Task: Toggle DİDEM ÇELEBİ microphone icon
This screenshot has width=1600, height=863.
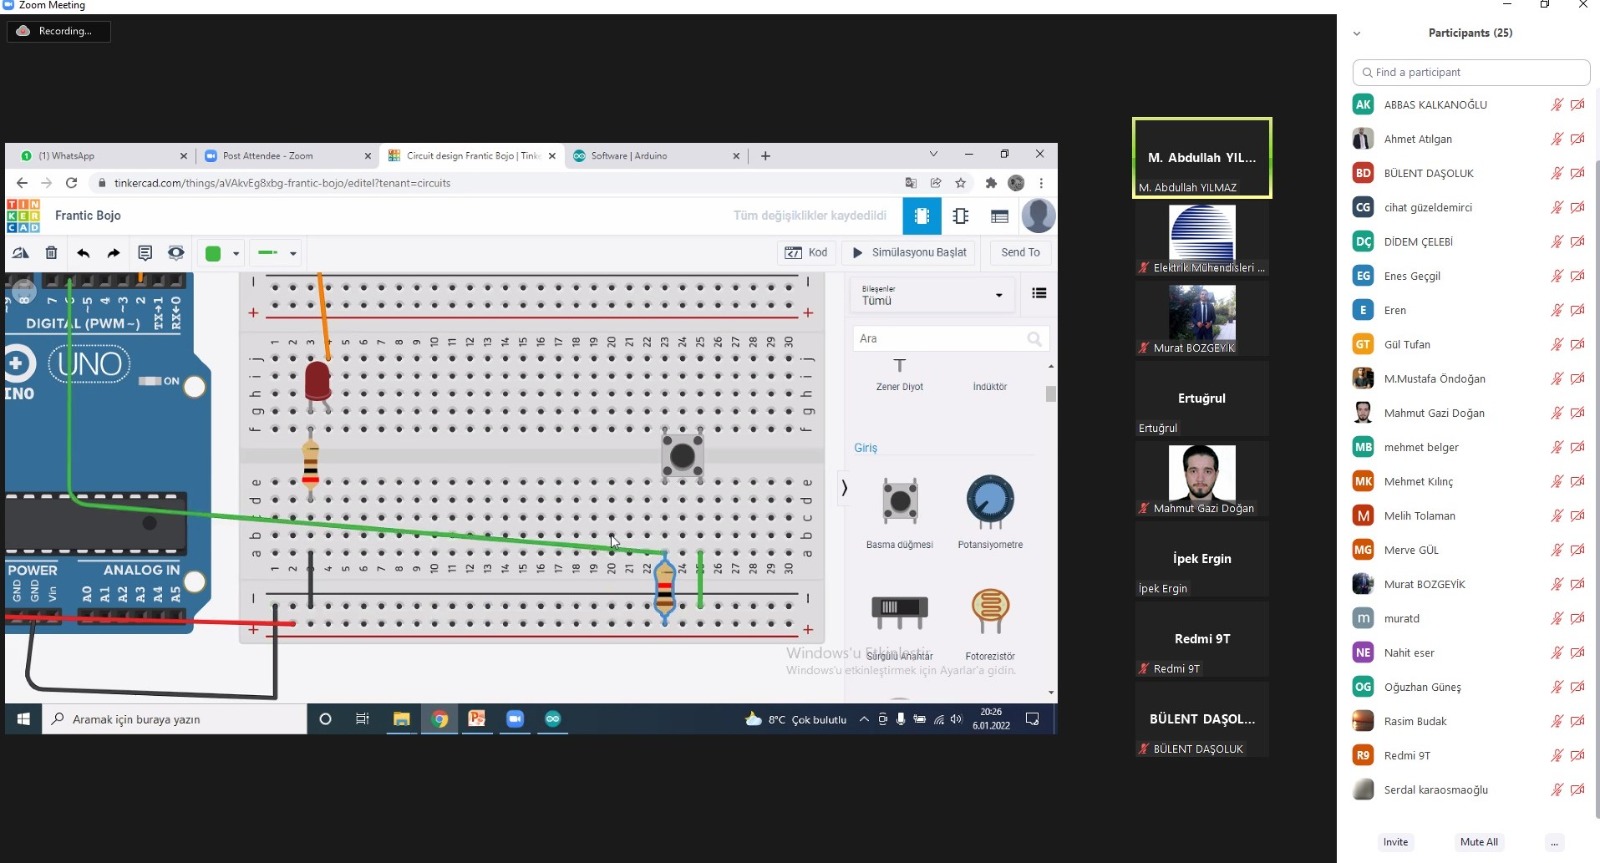Action: pyautogui.click(x=1556, y=242)
